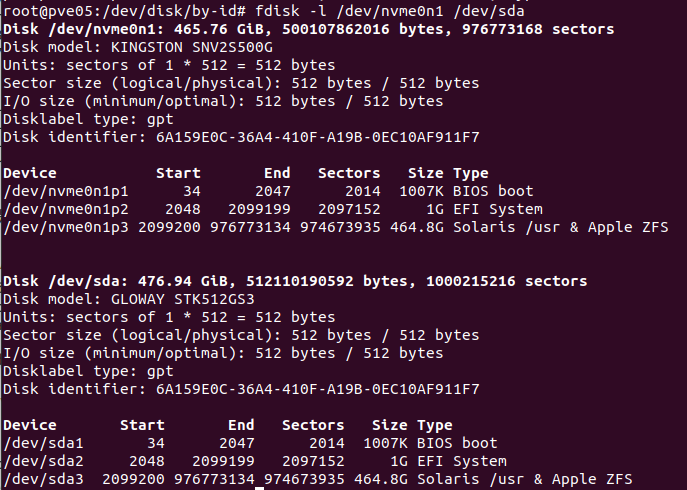Click the sda disk identifier value
The width and height of the screenshot is (687, 490).
pos(318,389)
